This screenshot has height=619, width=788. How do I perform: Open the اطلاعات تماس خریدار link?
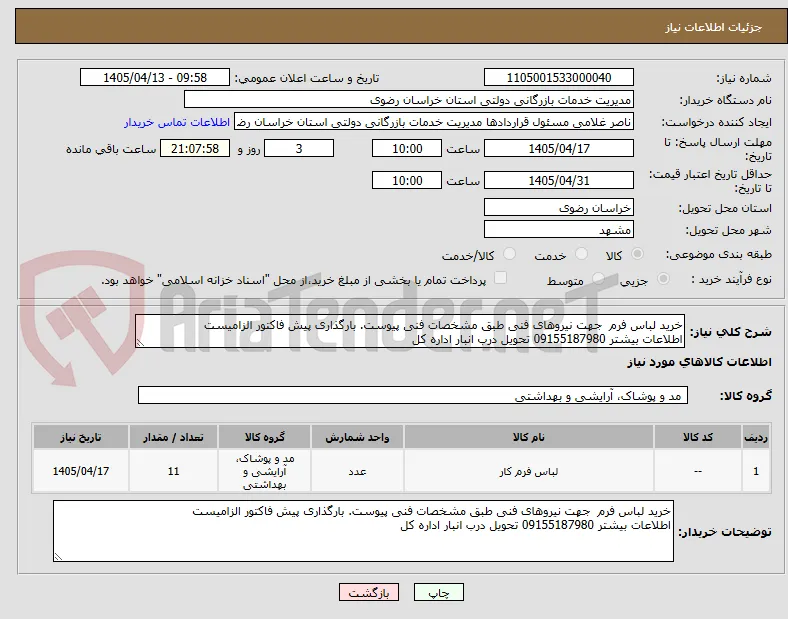click(x=177, y=122)
